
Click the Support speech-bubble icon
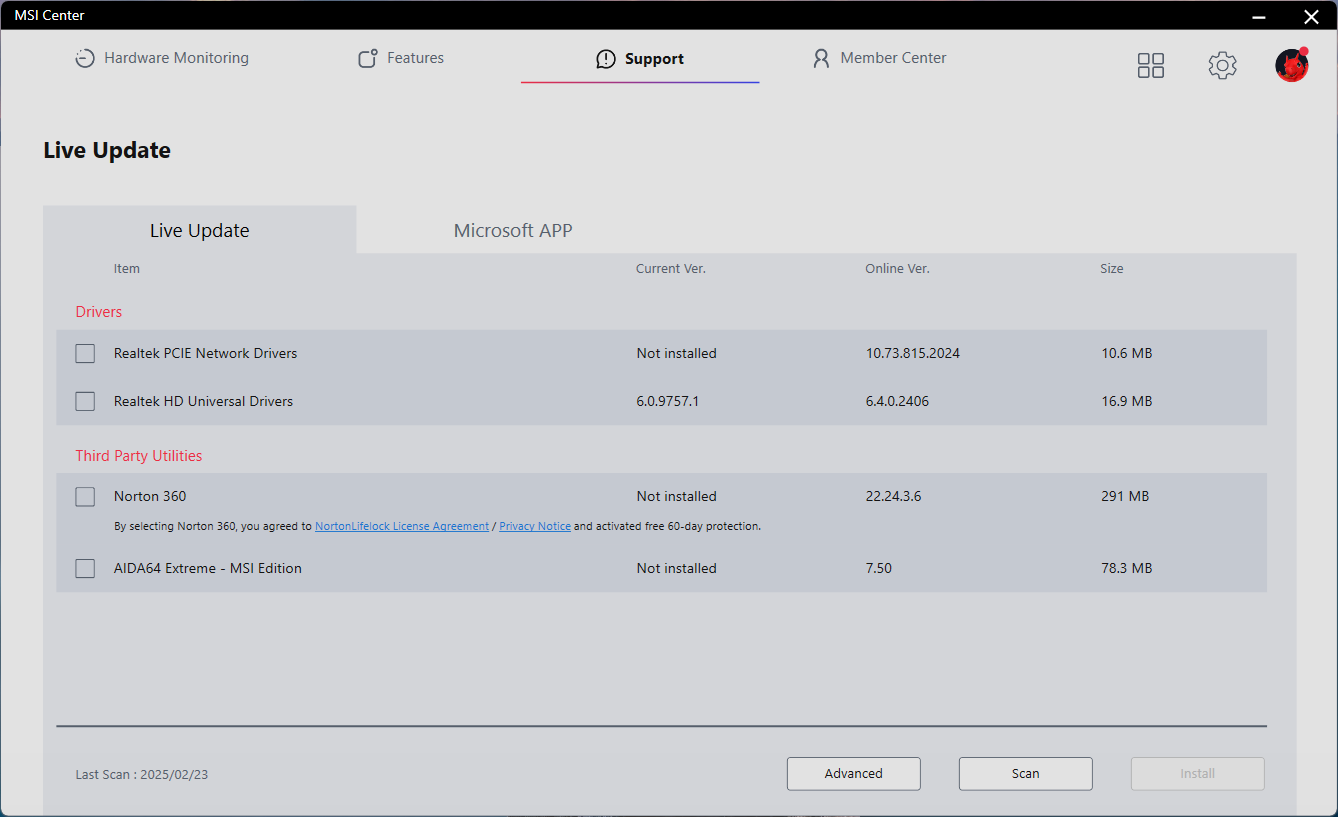(606, 59)
